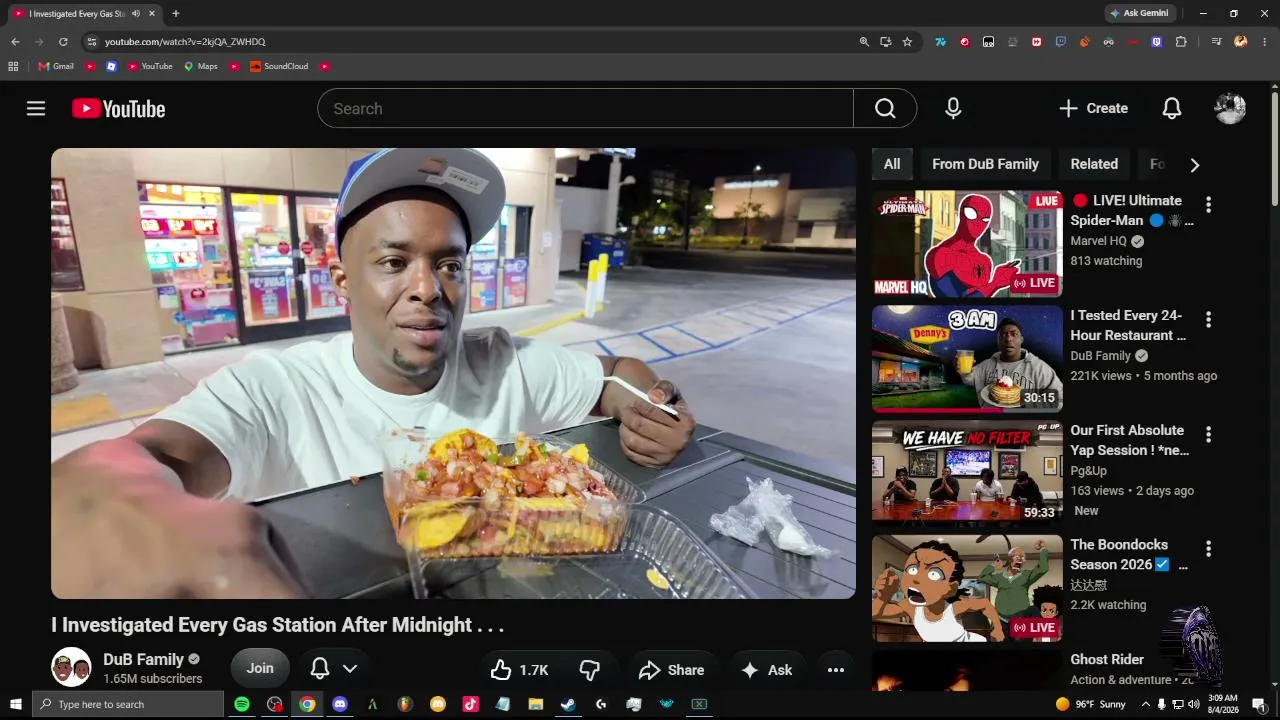Open the taskbar clock showing 3:09 AM

pos(1223,704)
